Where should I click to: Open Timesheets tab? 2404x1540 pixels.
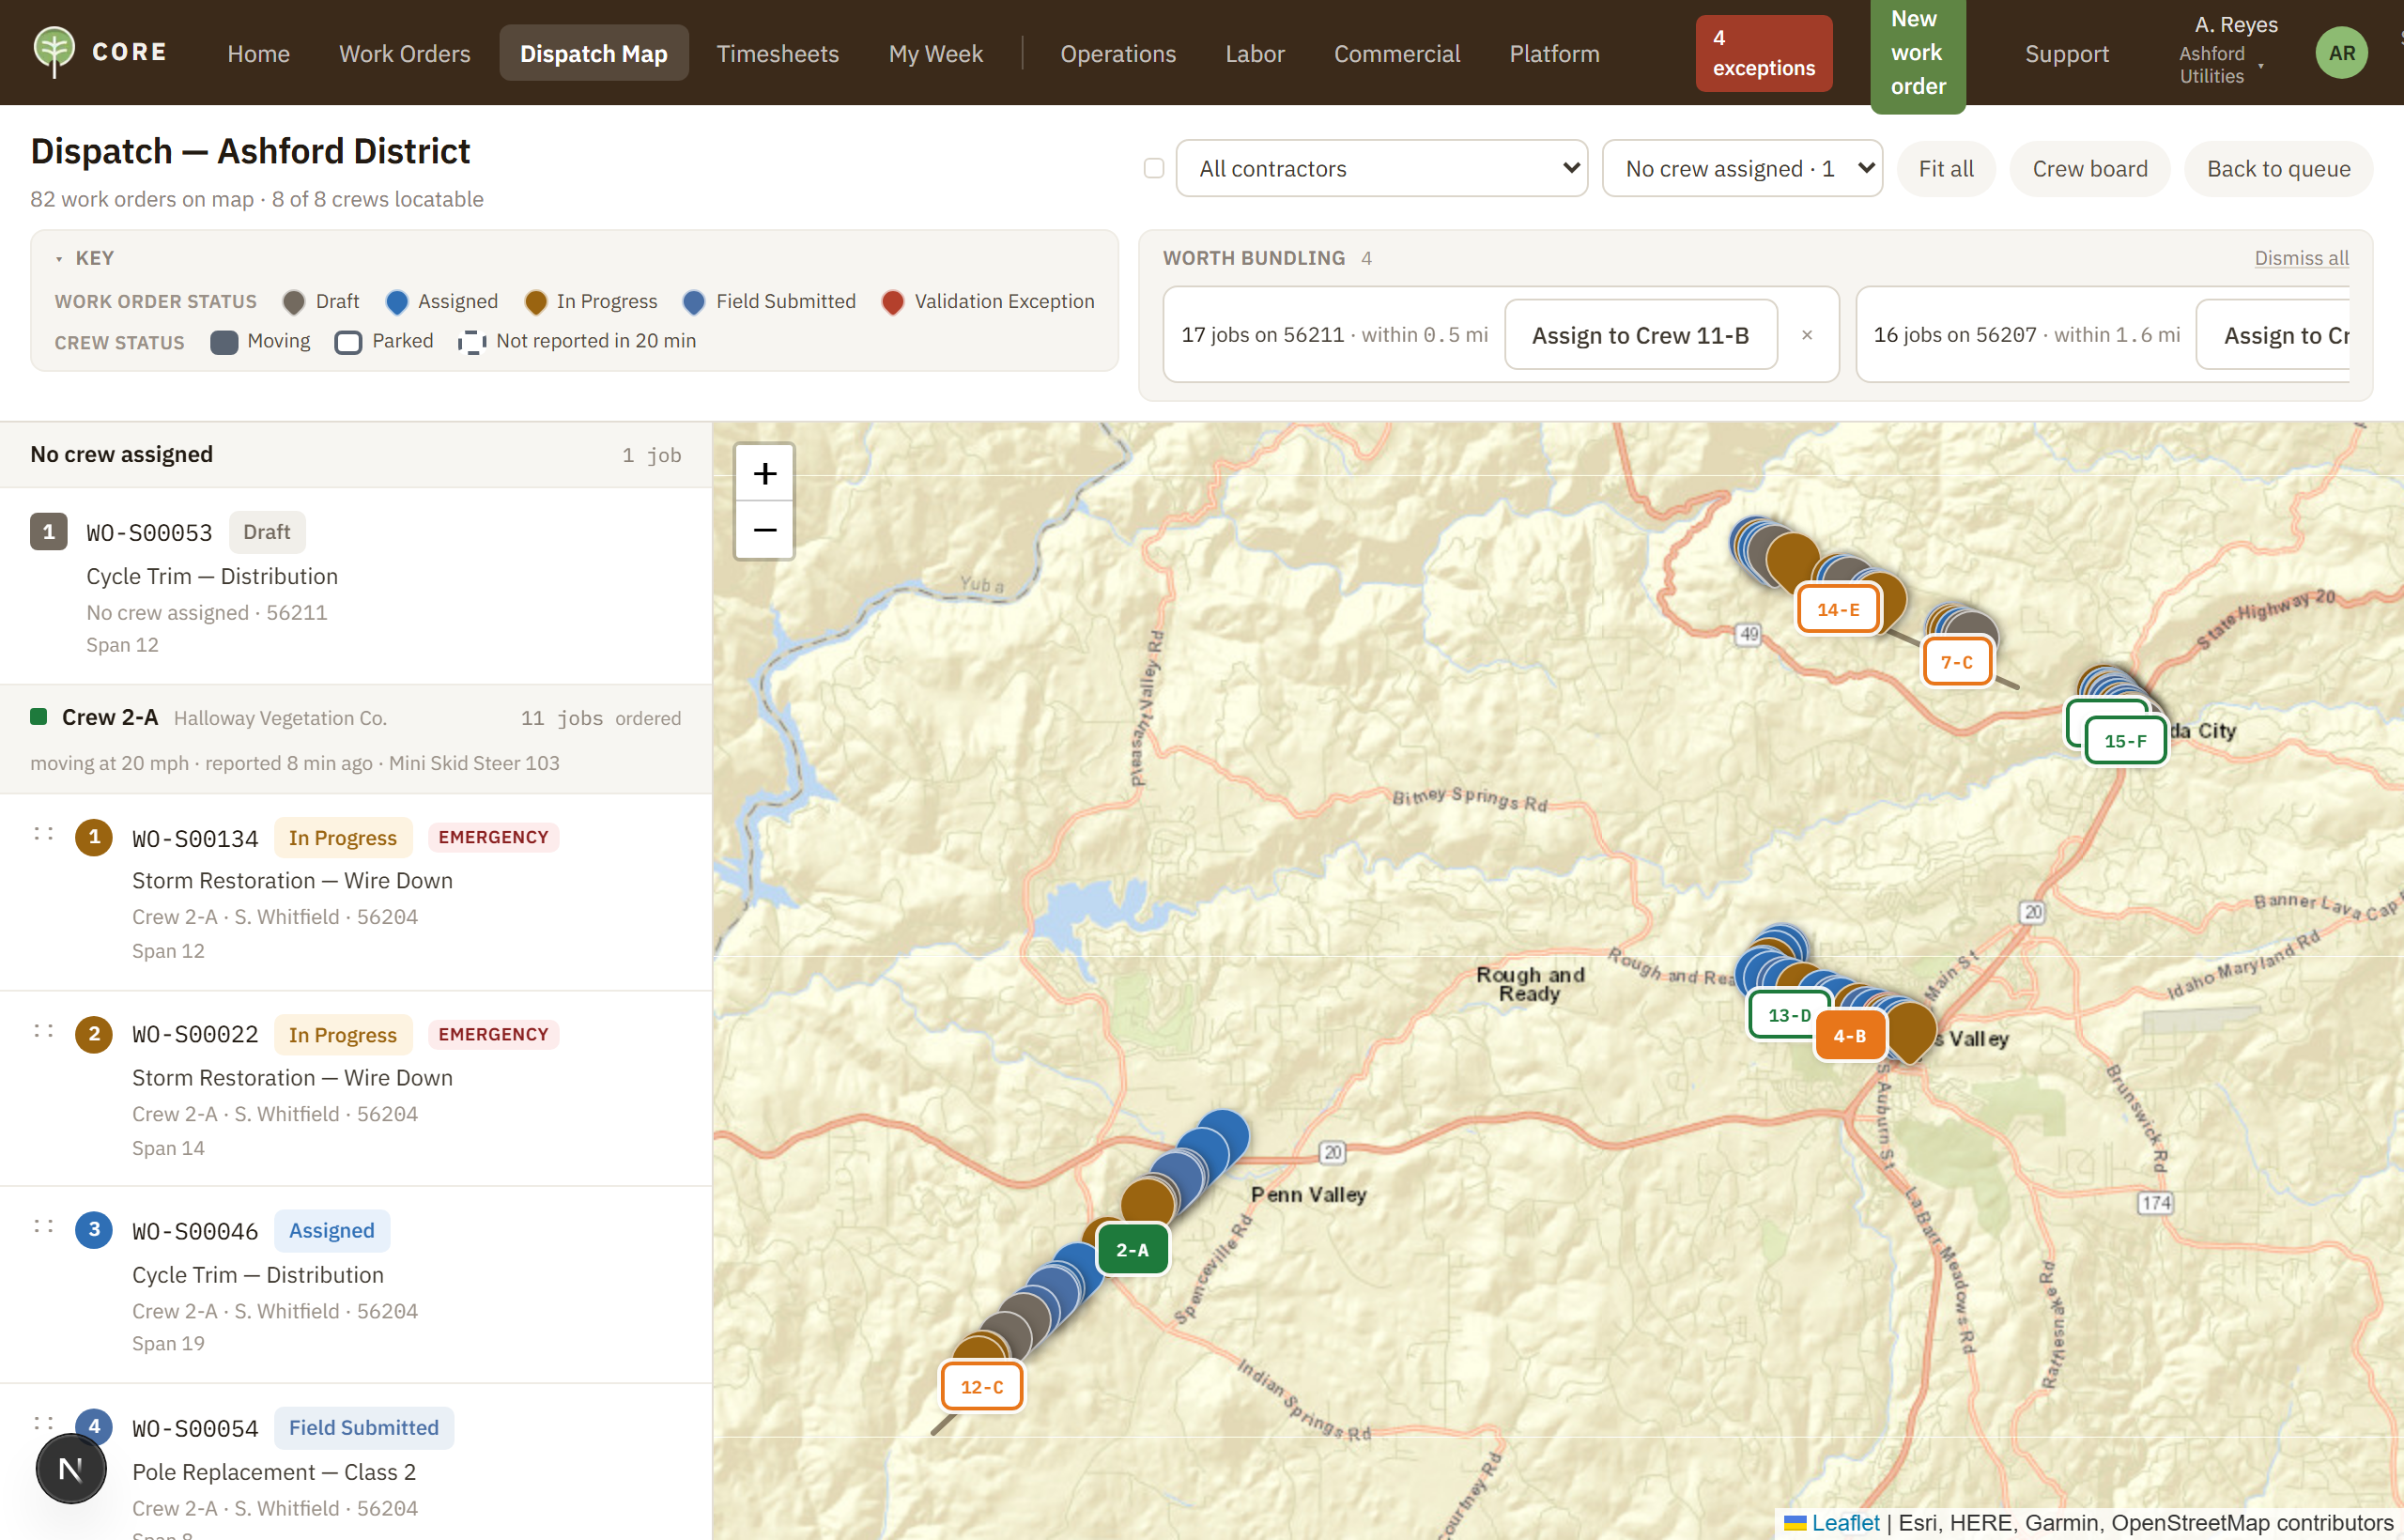[778, 53]
